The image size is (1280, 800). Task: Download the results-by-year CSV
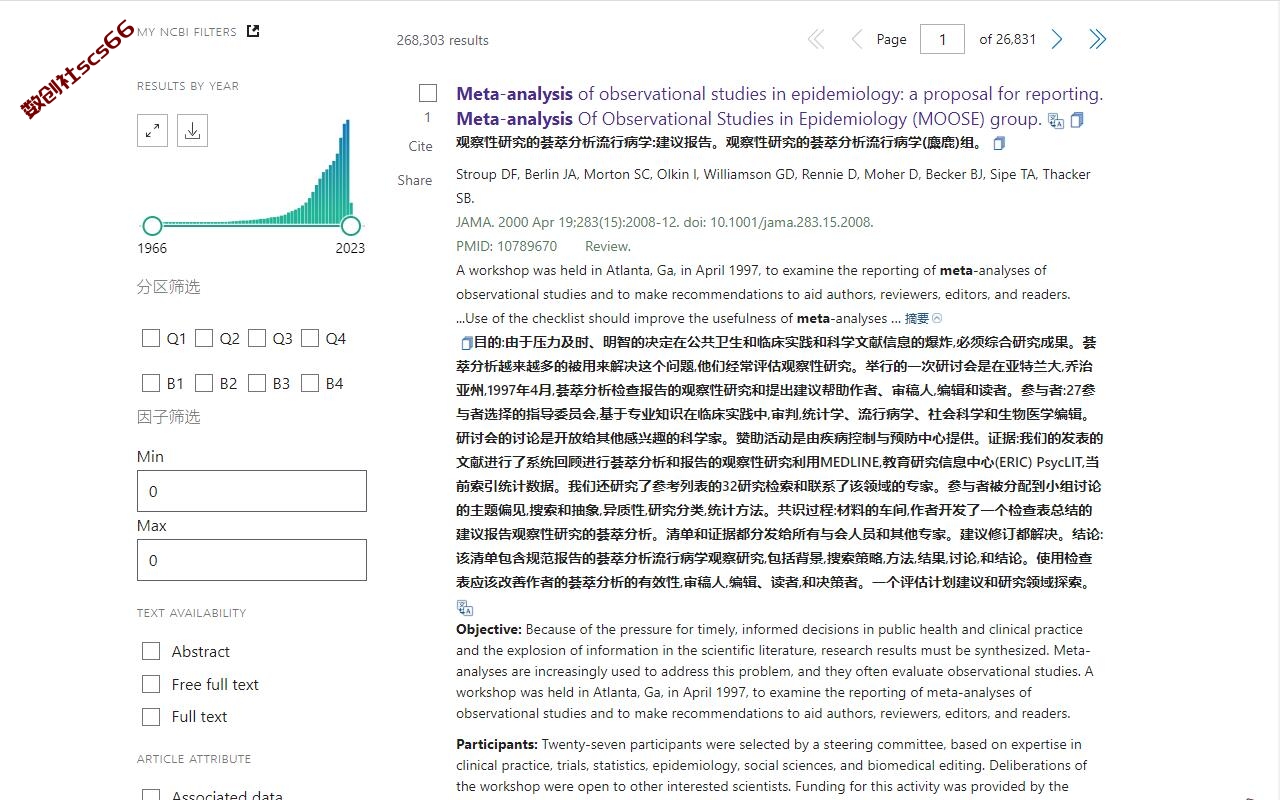(192, 130)
